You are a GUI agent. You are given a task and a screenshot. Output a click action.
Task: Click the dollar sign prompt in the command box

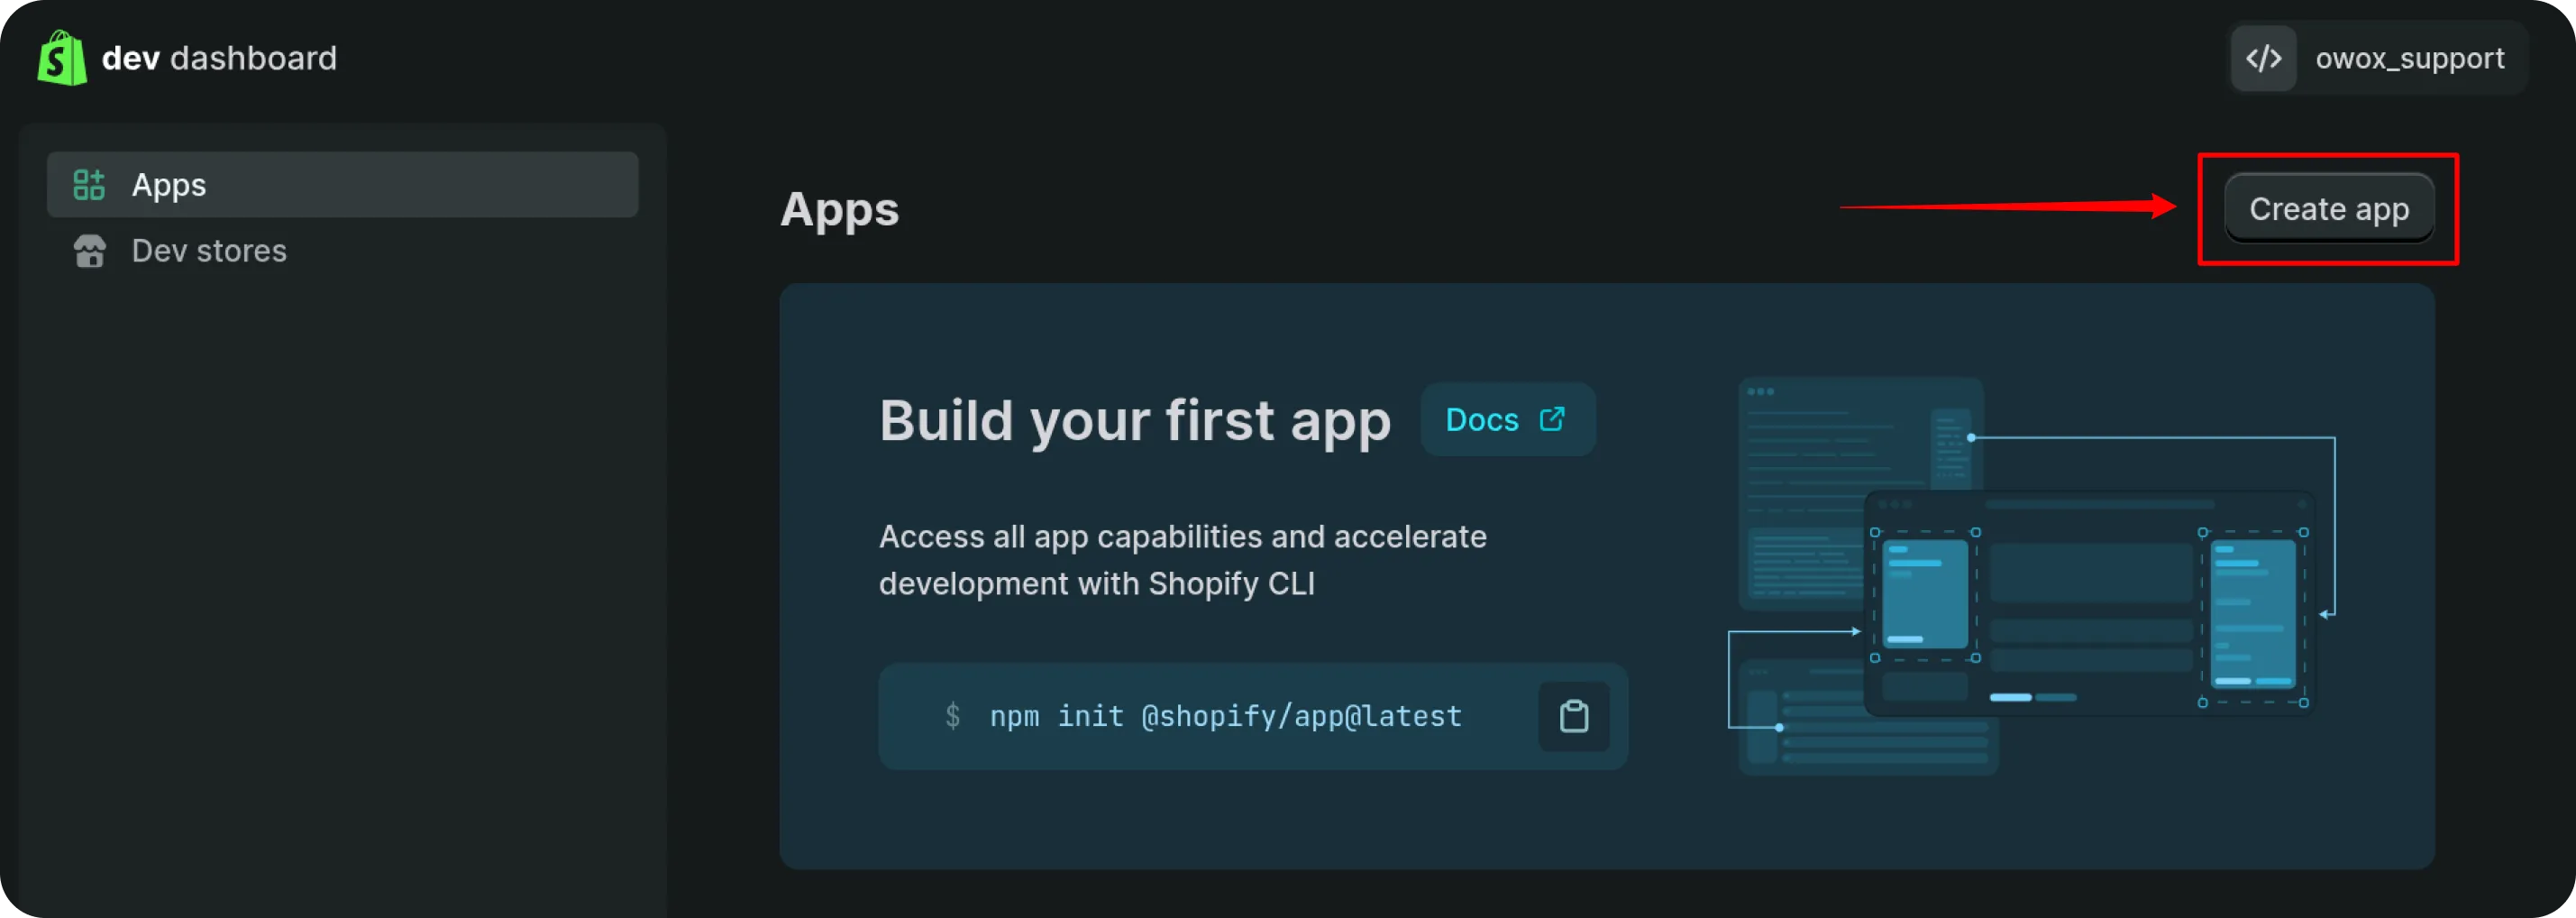(954, 716)
